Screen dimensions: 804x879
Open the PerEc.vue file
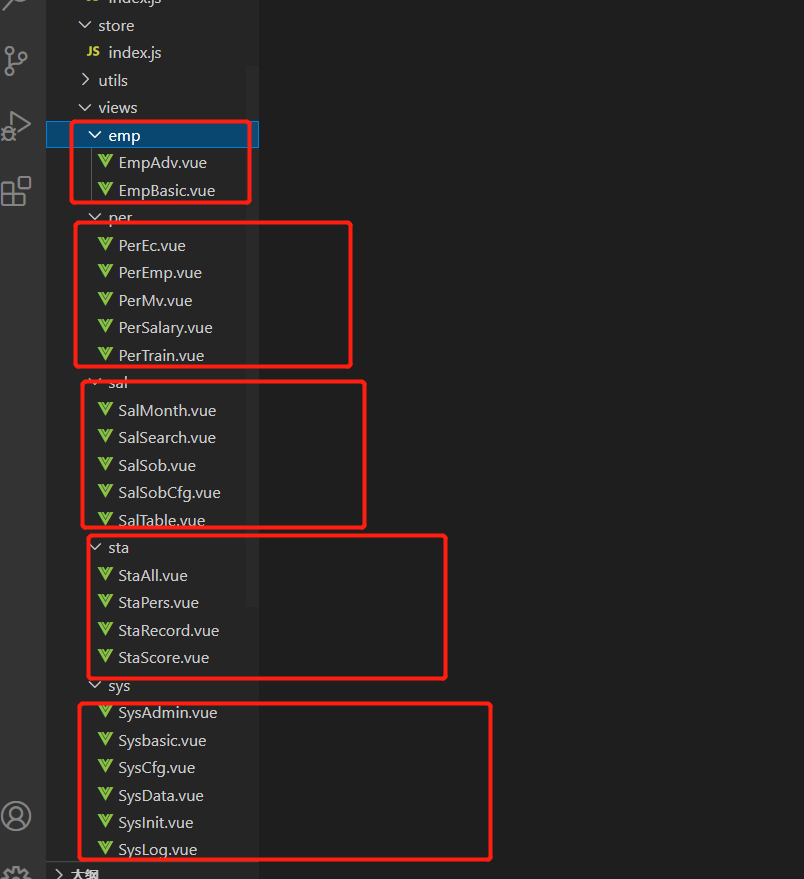coord(152,246)
